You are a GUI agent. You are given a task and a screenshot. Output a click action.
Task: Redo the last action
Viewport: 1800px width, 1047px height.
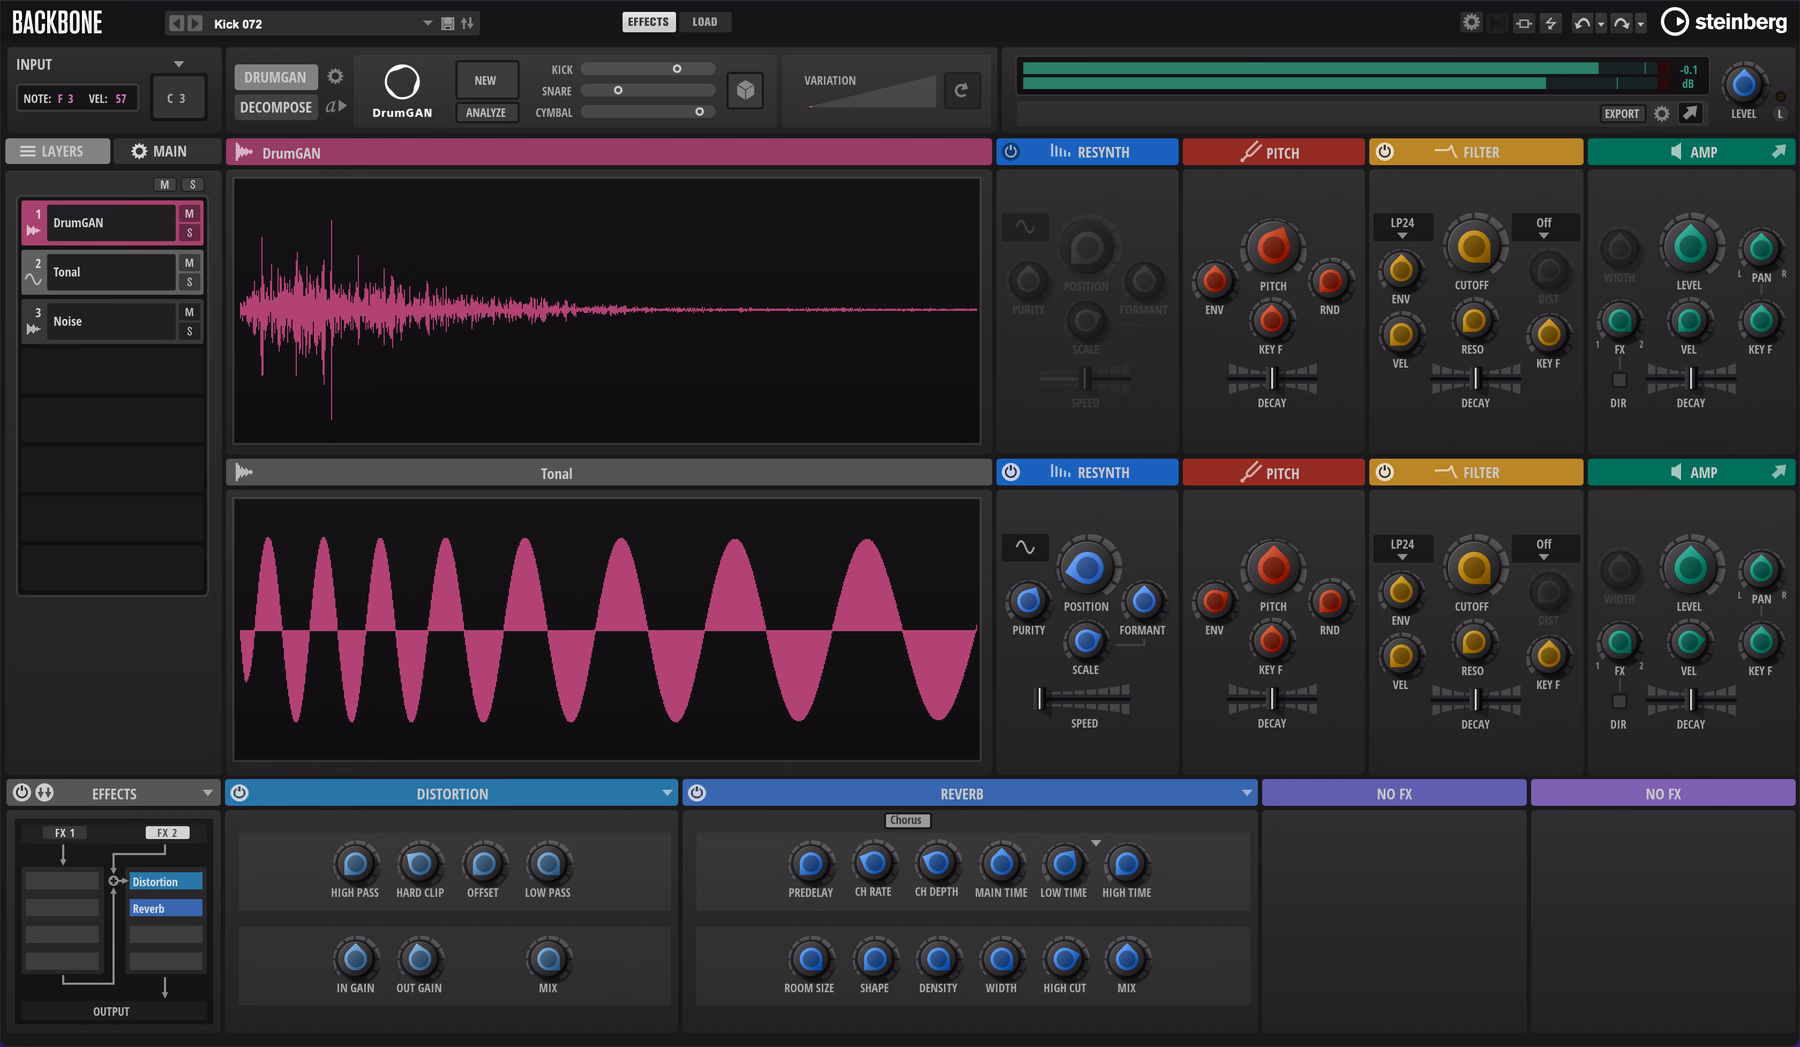1621,23
